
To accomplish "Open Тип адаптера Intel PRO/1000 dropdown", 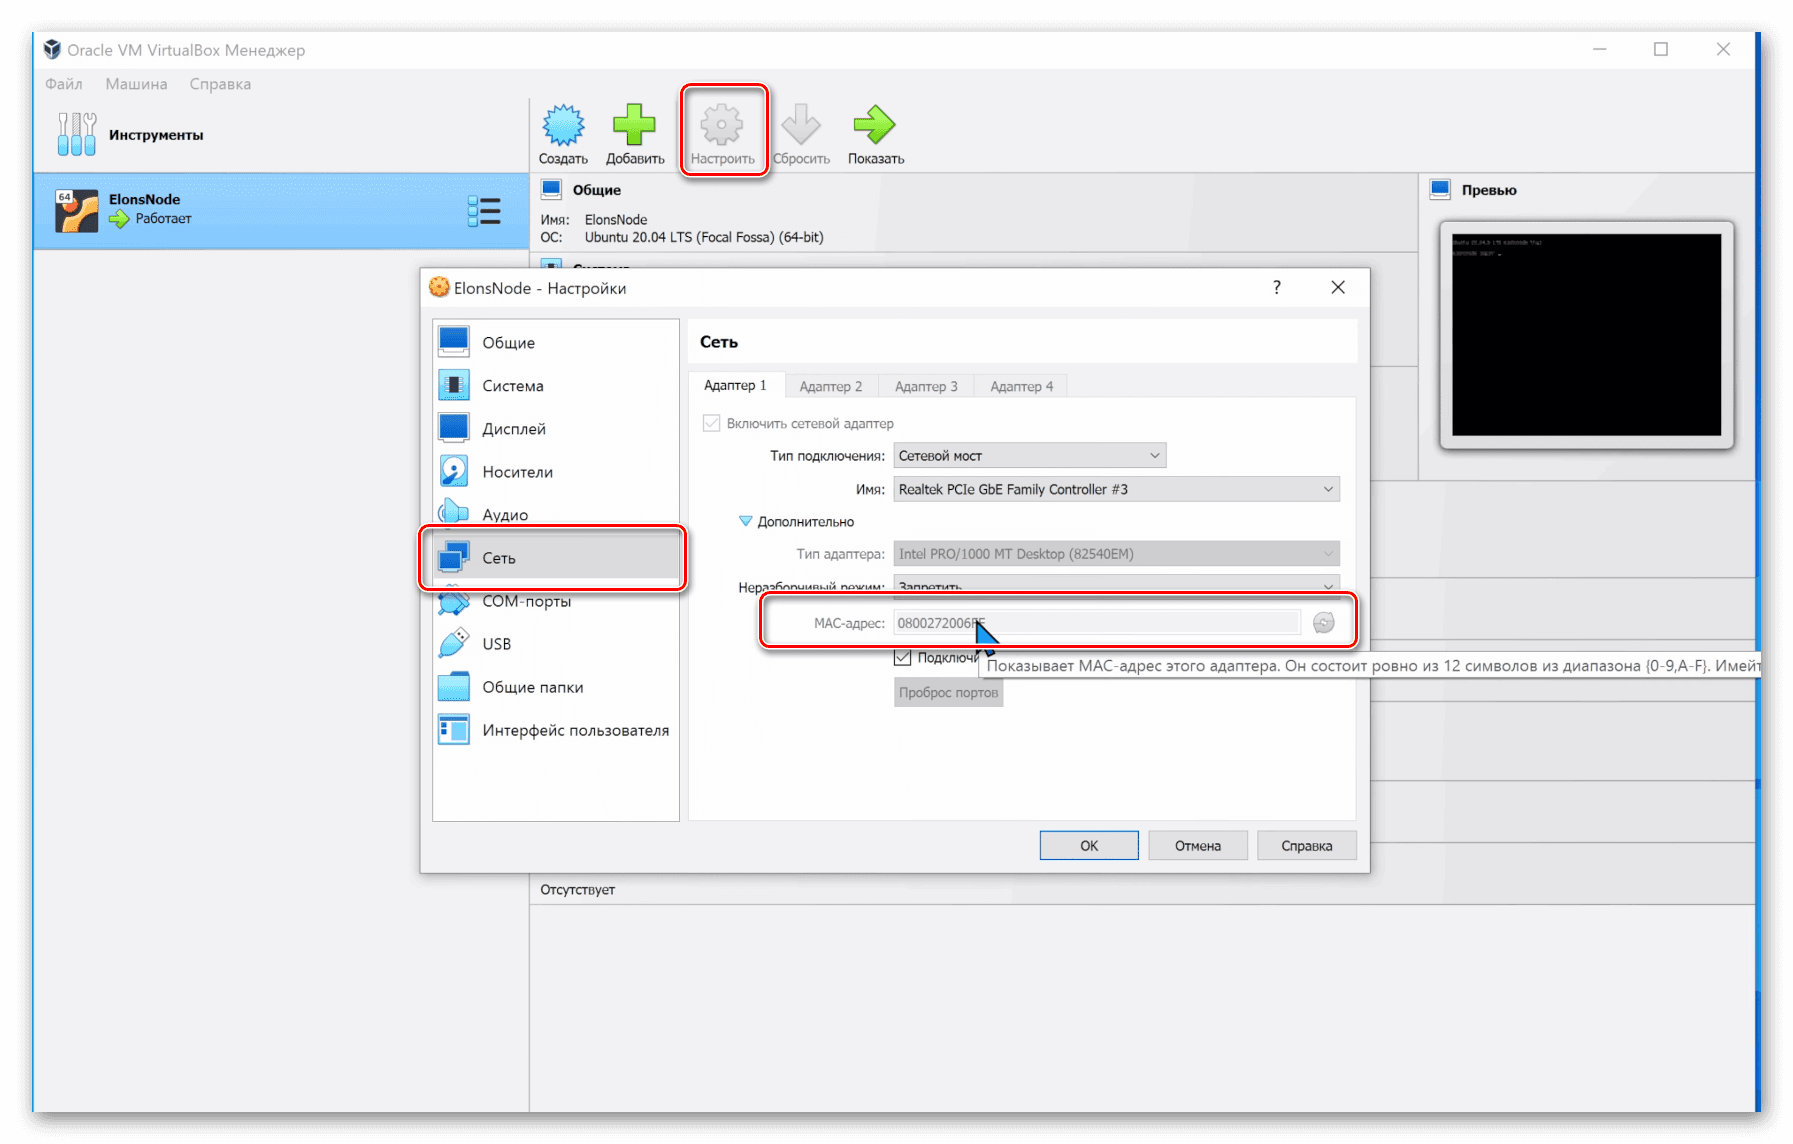I will click(x=1116, y=553).
